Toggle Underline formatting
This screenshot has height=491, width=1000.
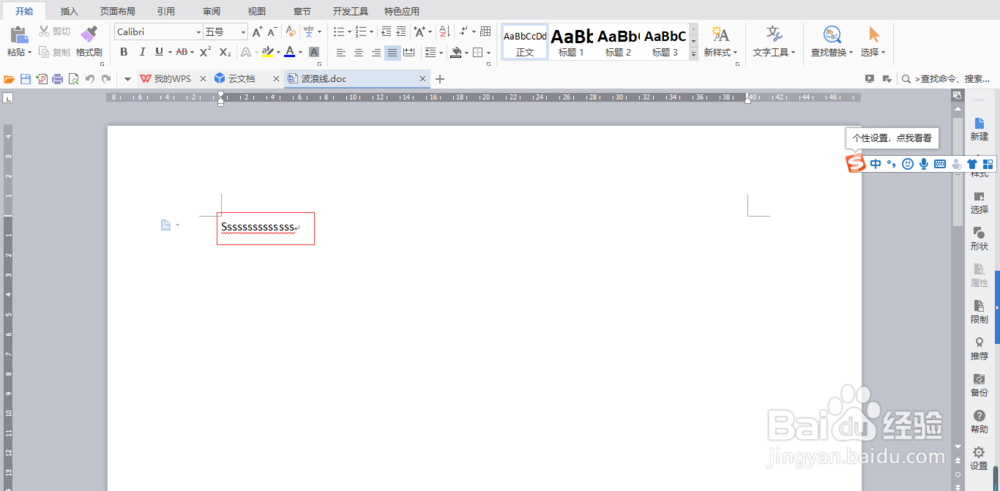coord(159,52)
